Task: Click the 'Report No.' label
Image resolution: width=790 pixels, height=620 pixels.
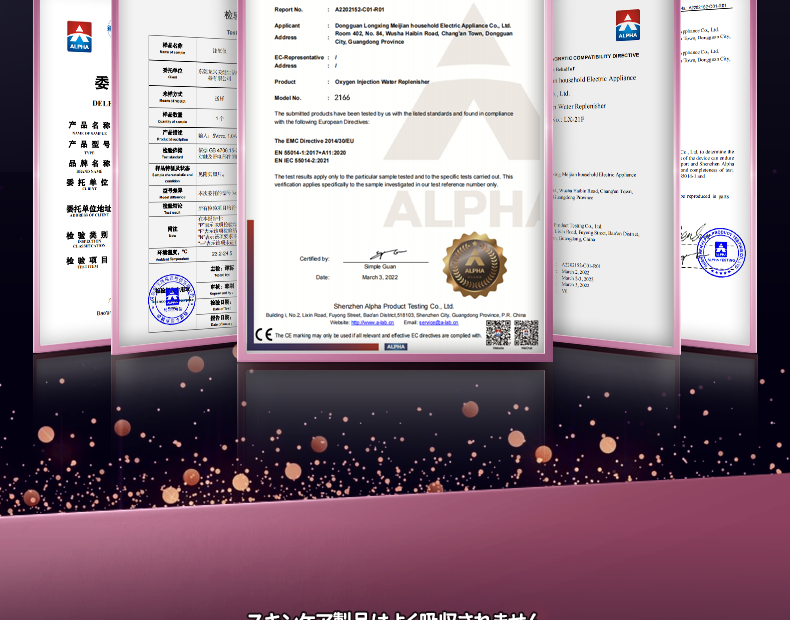Action: coord(289,10)
